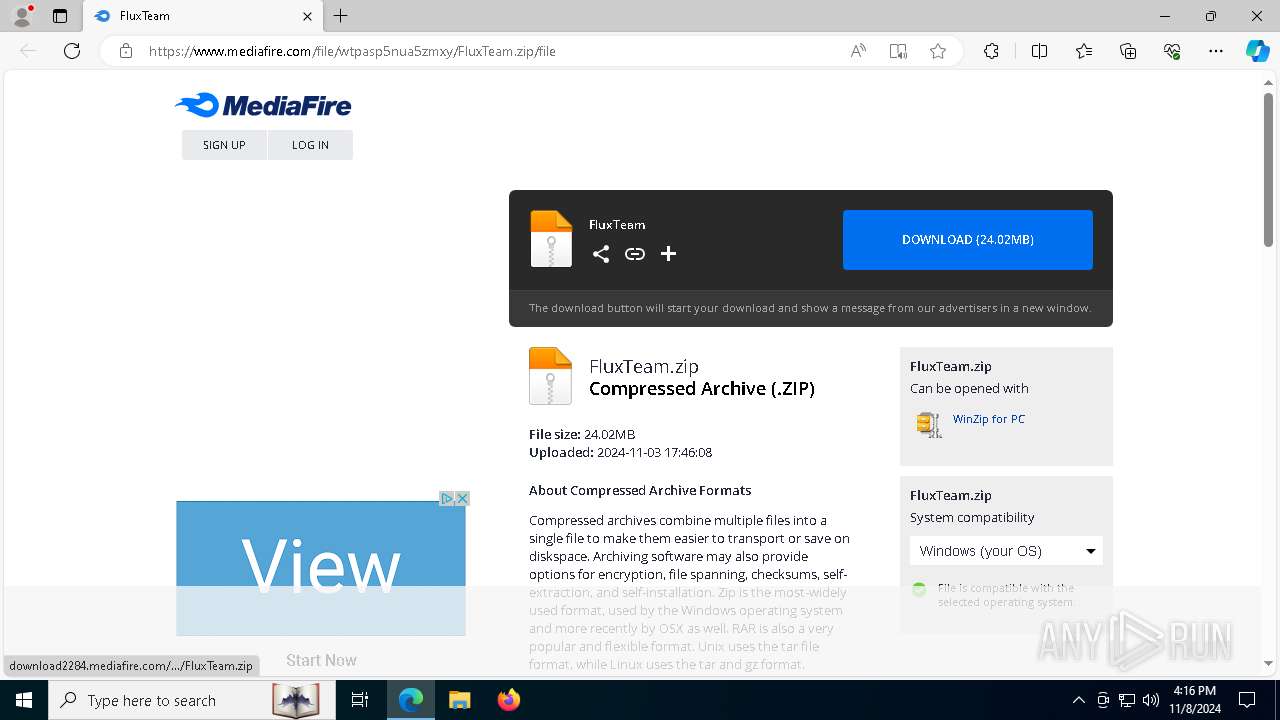Screen dimensions: 1280x720
Task: Click LOG IN
Action: tap(310, 145)
